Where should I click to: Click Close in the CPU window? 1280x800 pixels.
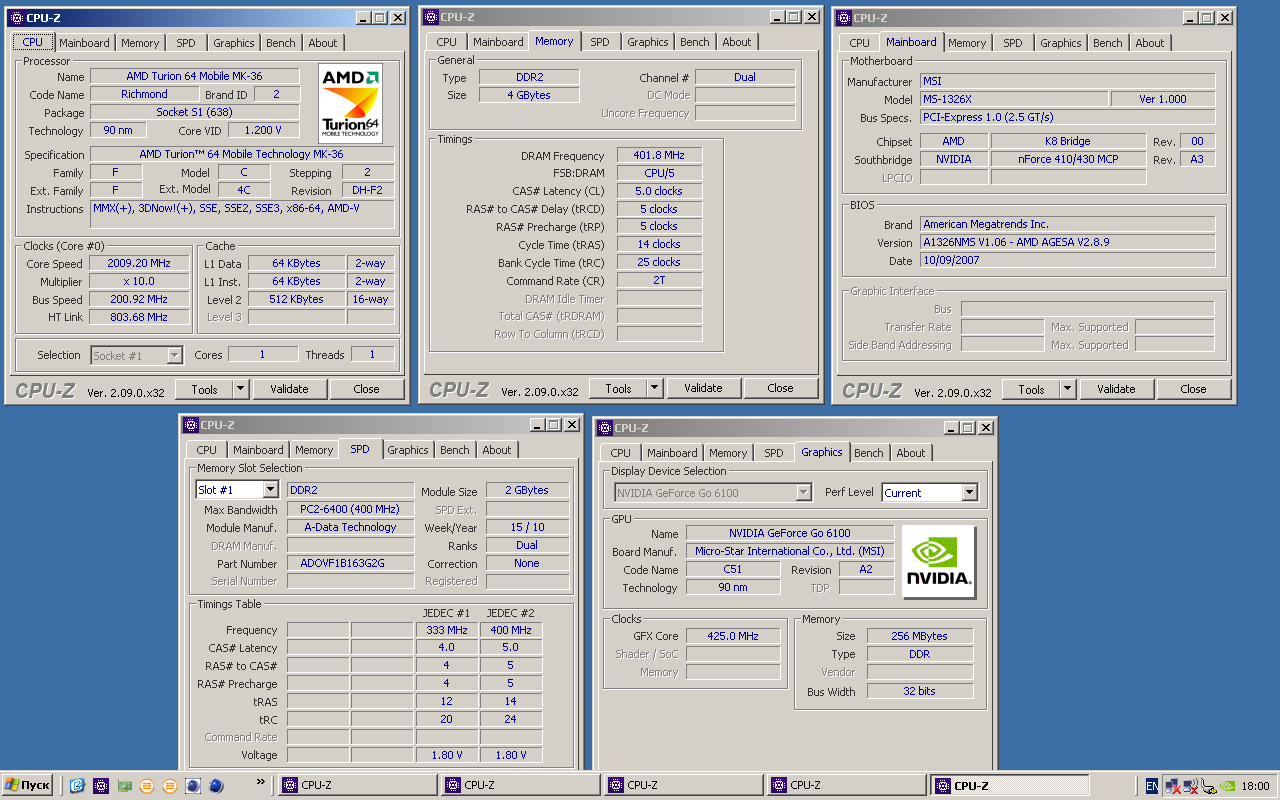[366, 389]
